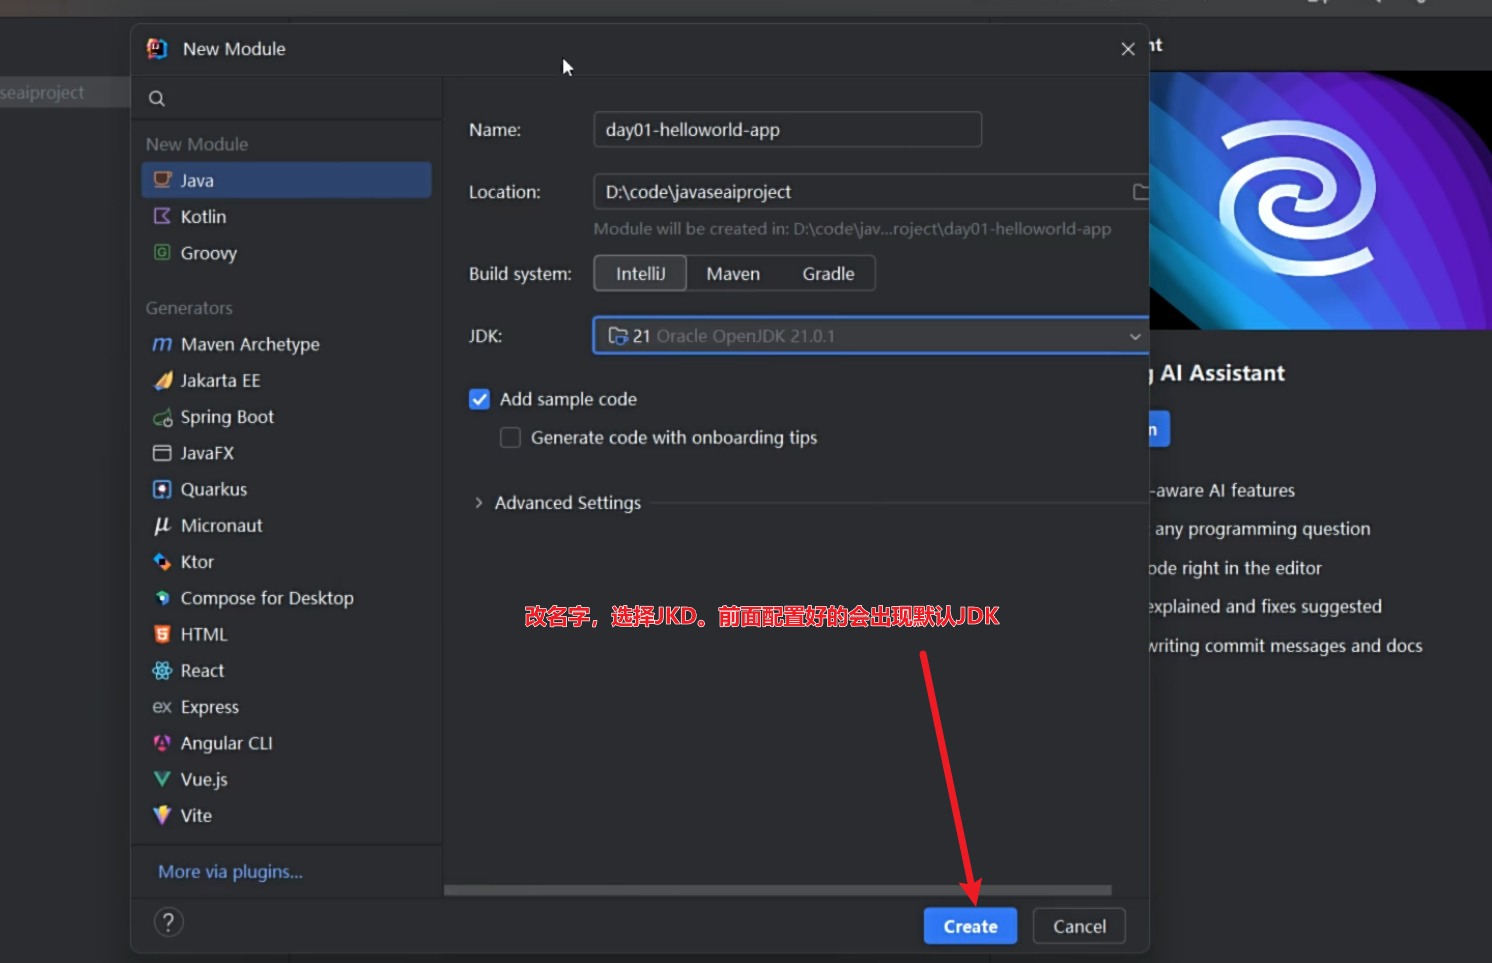
Task: Select the React generator icon
Action: [162, 670]
